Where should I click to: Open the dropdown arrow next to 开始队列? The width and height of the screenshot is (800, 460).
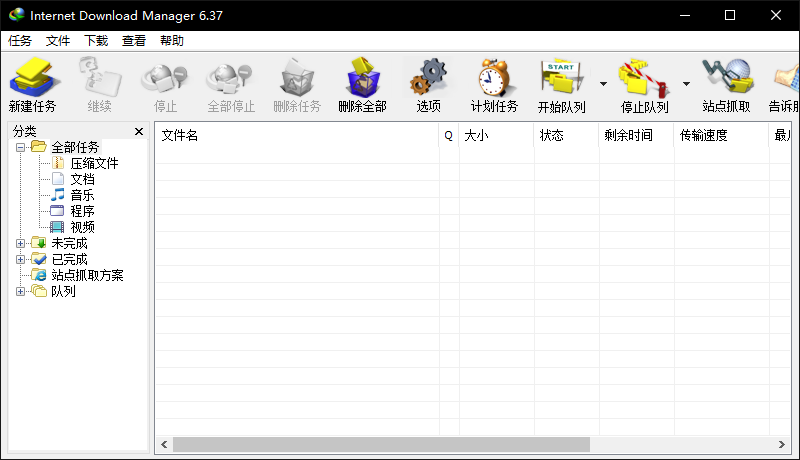point(604,84)
